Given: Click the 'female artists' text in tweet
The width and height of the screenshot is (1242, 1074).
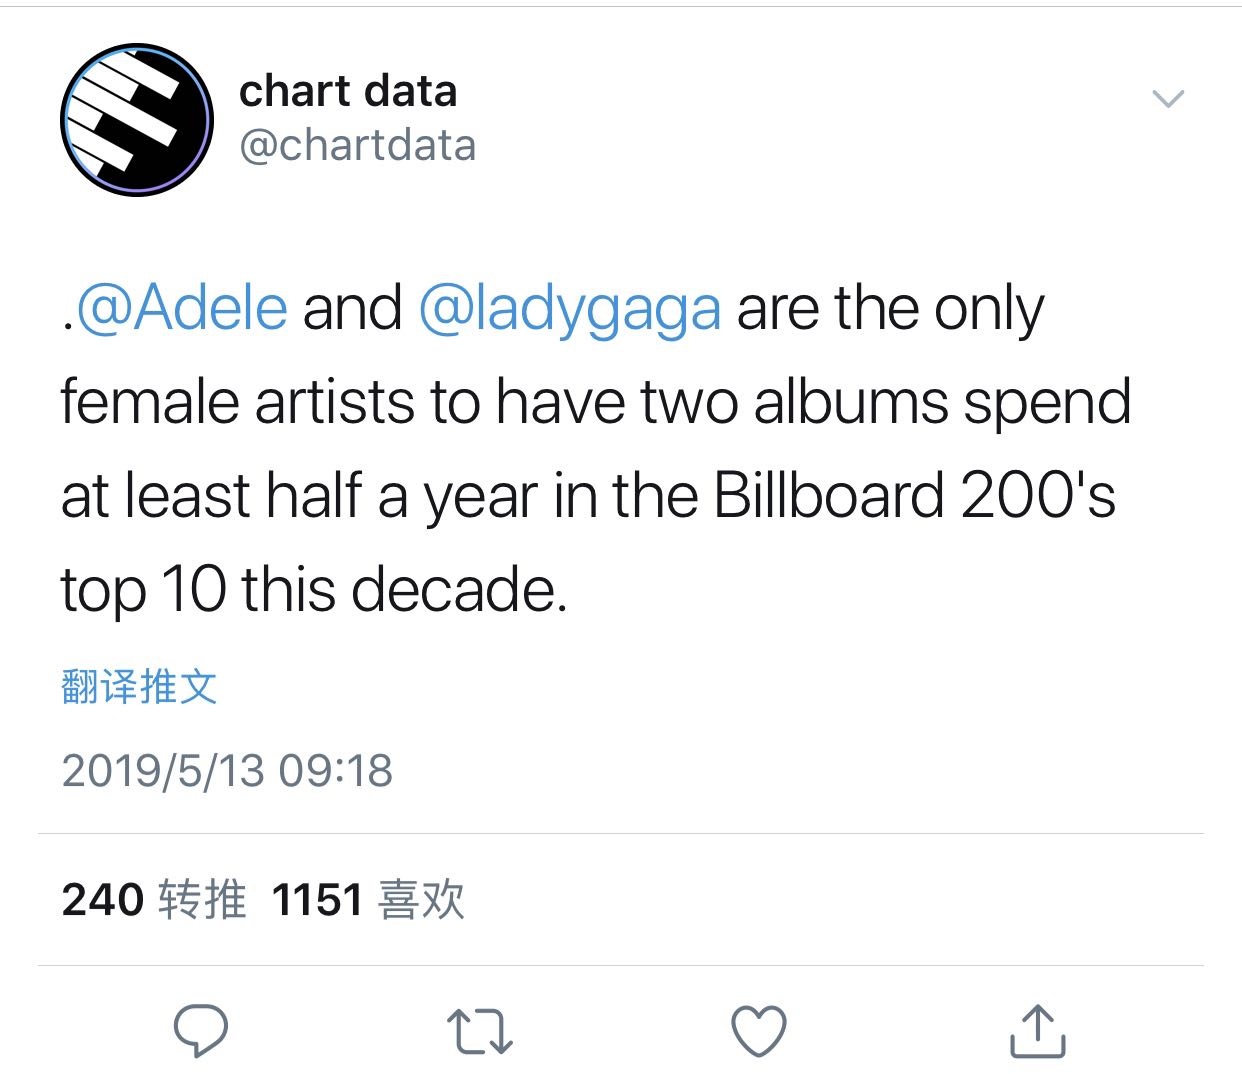Looking at the screenshot, I should [236, 402].
